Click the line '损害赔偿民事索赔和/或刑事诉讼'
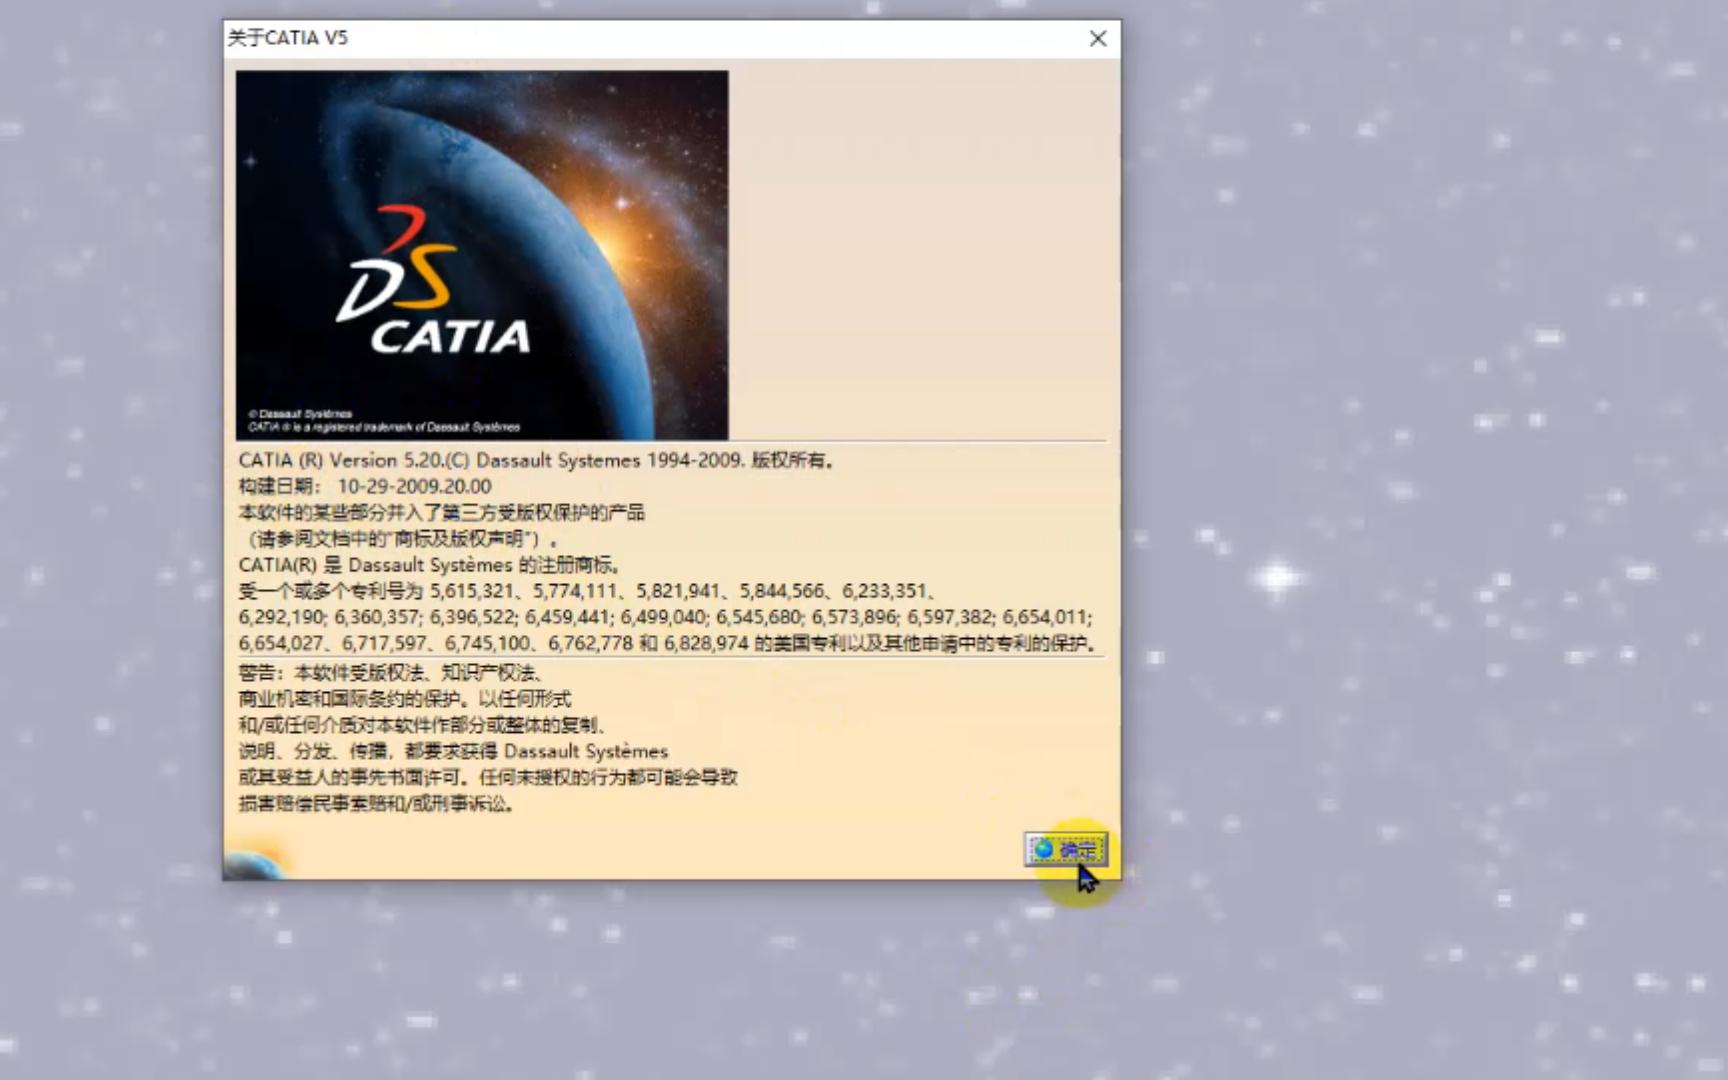This screenshot has width=1728, height=1080. tap(377, 804)
